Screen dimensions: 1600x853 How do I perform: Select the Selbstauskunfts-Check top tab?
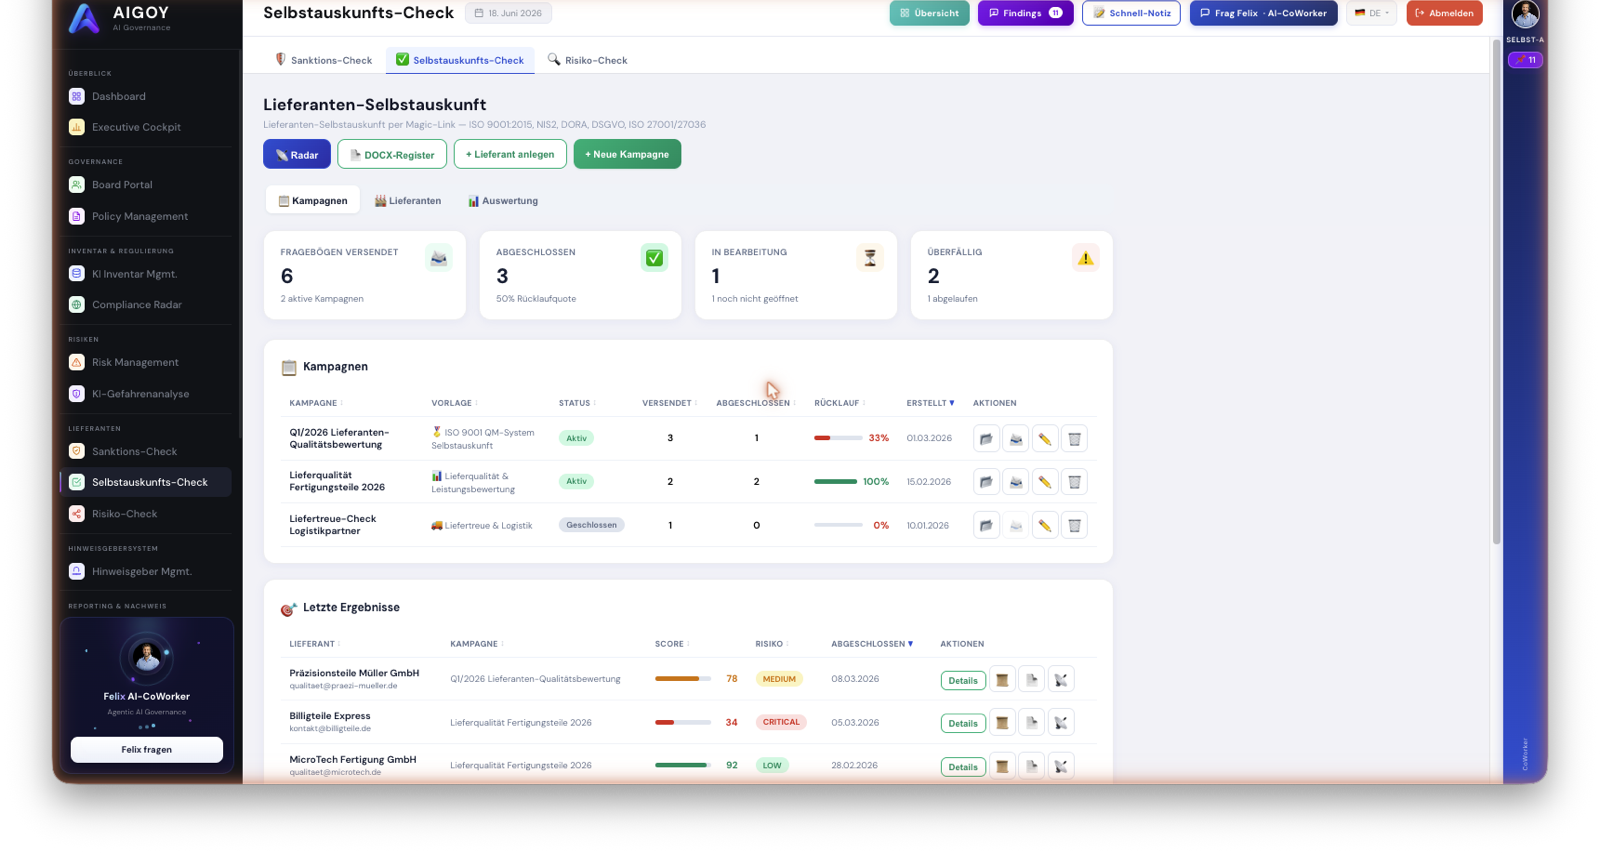point(460,60)
